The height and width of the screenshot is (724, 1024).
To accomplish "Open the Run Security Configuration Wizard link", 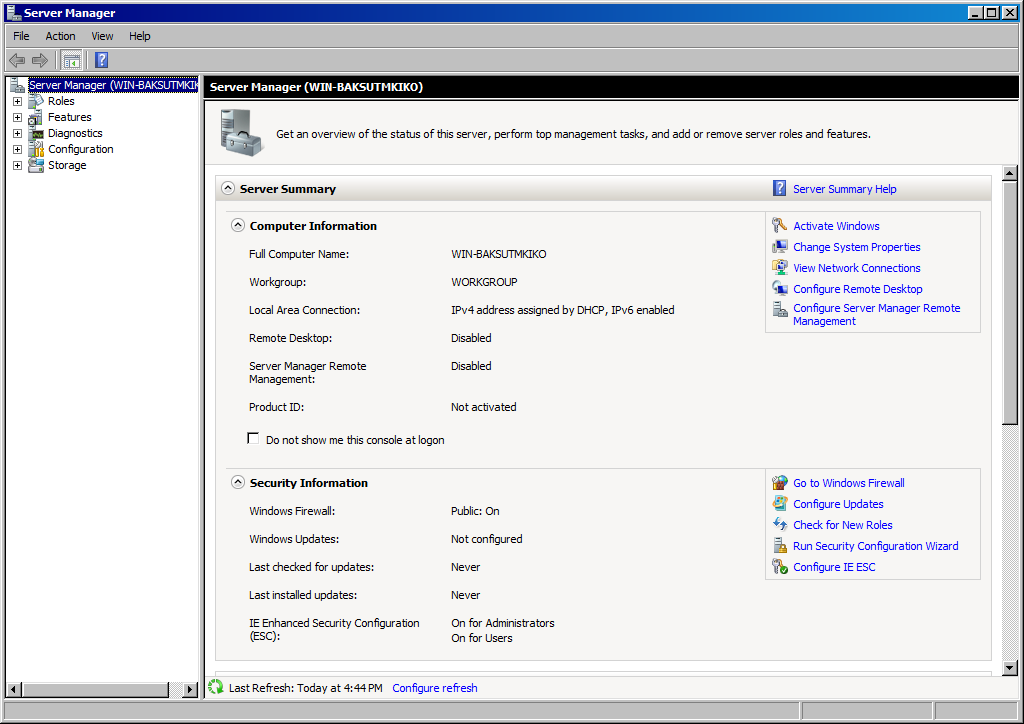I will click(x=875, y=546).
